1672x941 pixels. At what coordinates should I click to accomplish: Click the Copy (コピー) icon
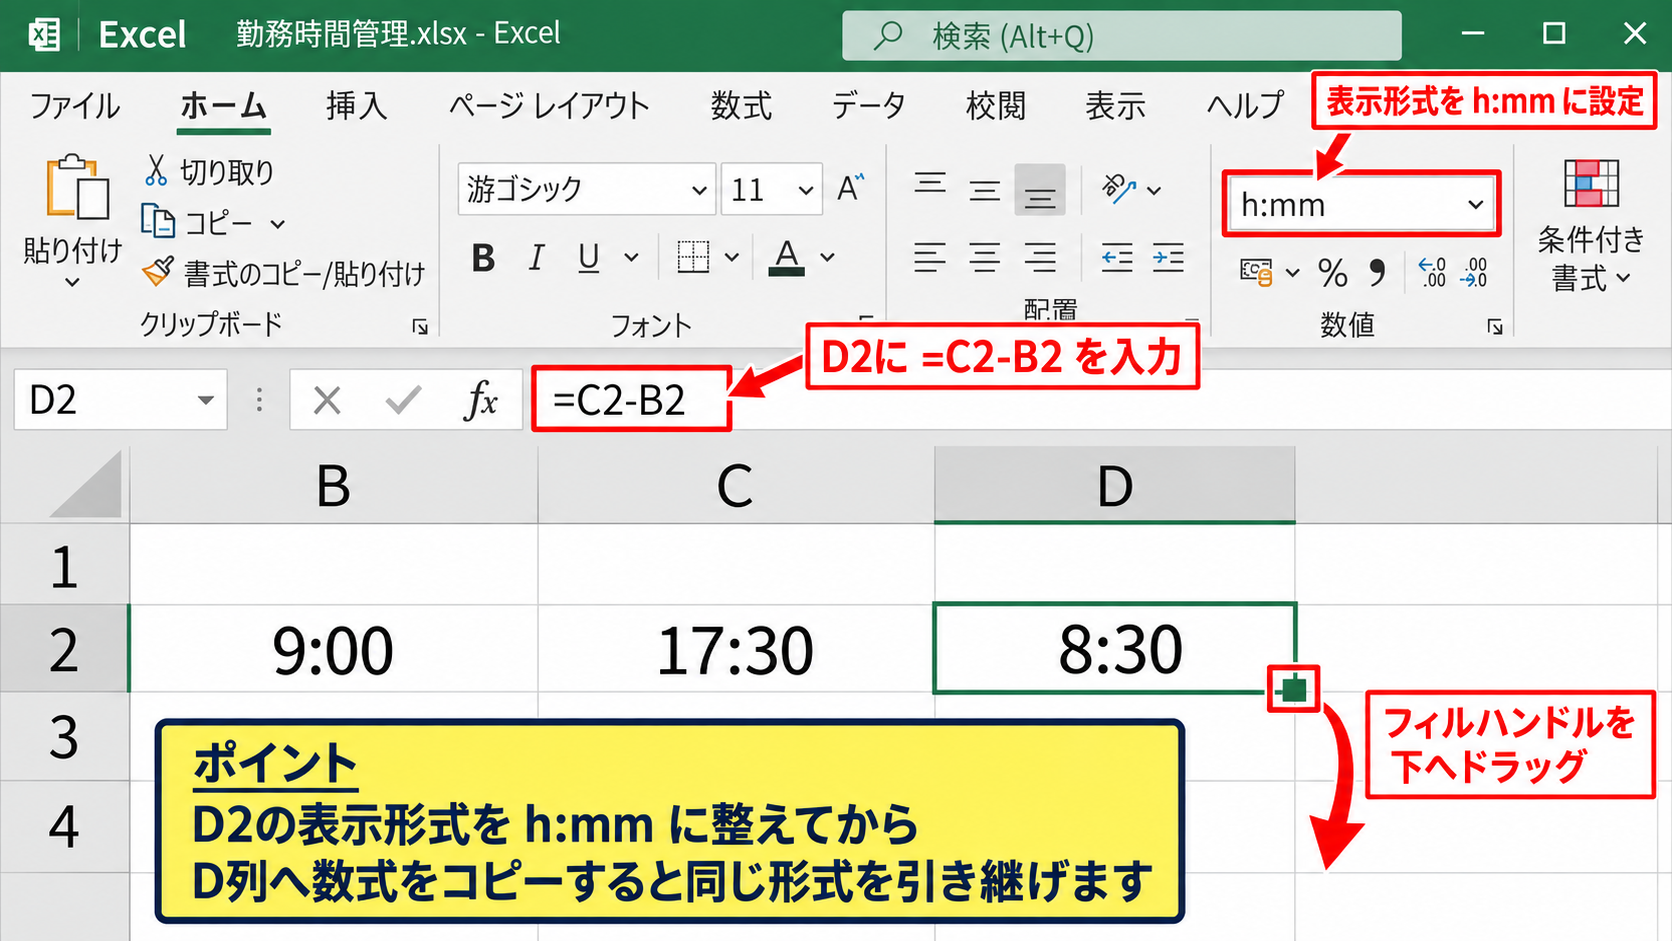(158, 221)
